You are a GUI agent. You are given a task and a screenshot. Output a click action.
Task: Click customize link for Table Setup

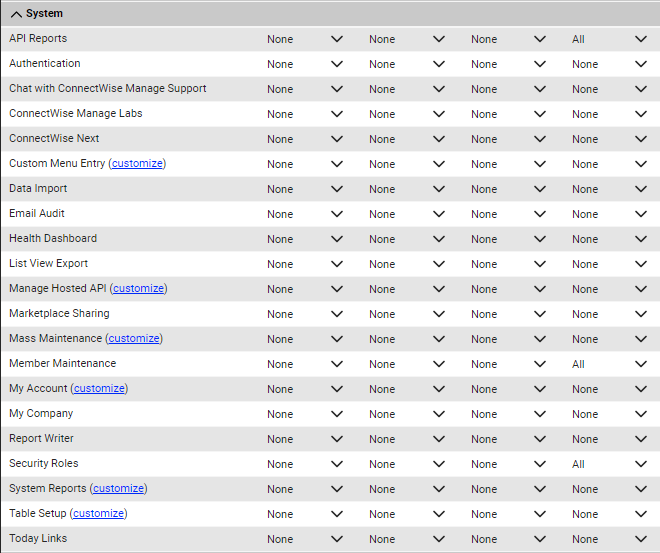(x=98, y=513)
